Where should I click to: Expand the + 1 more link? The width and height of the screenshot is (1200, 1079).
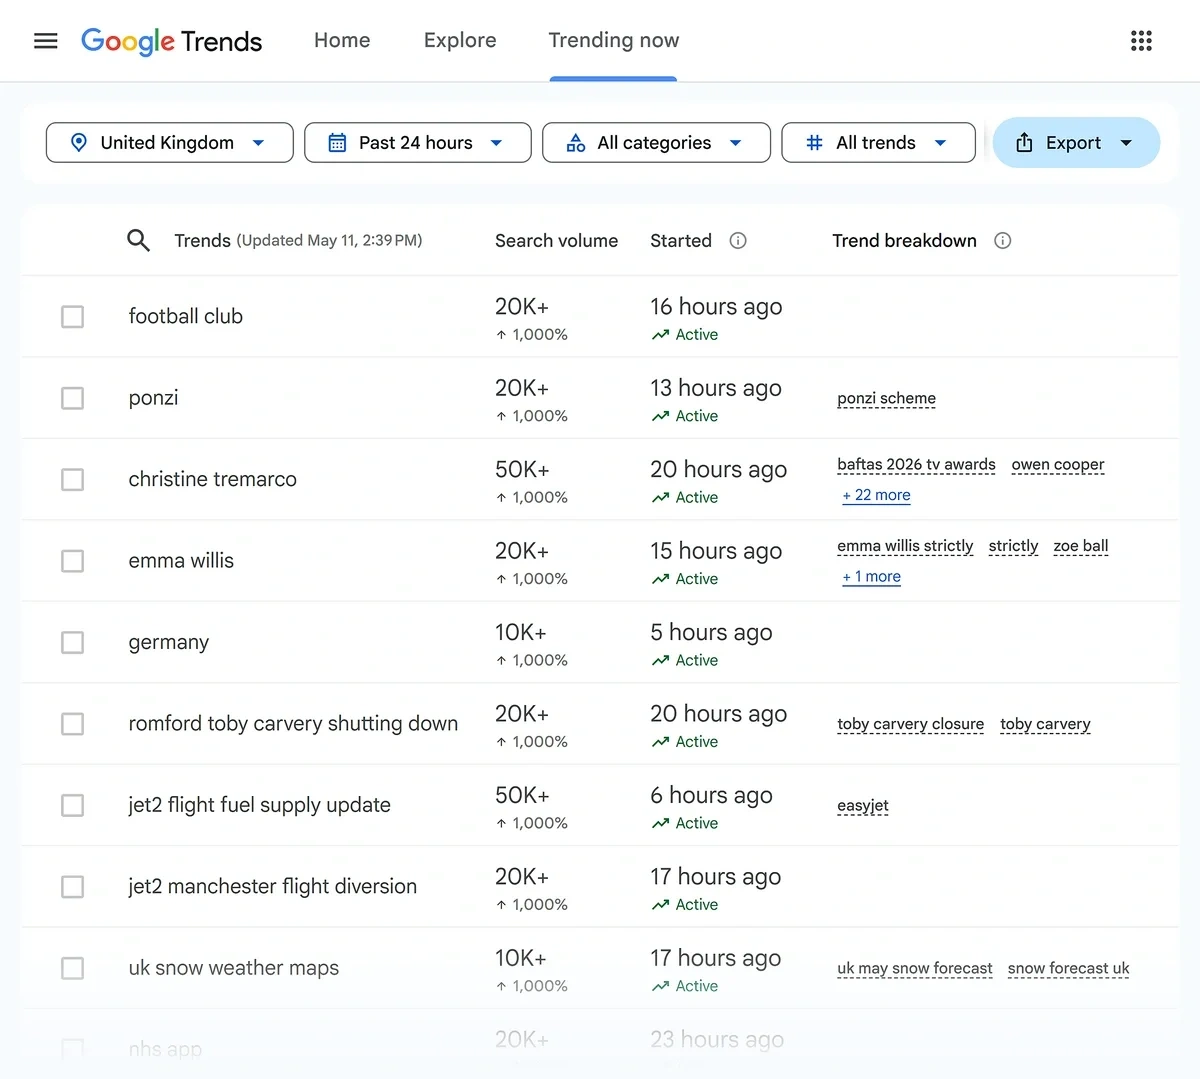(871, 577)
